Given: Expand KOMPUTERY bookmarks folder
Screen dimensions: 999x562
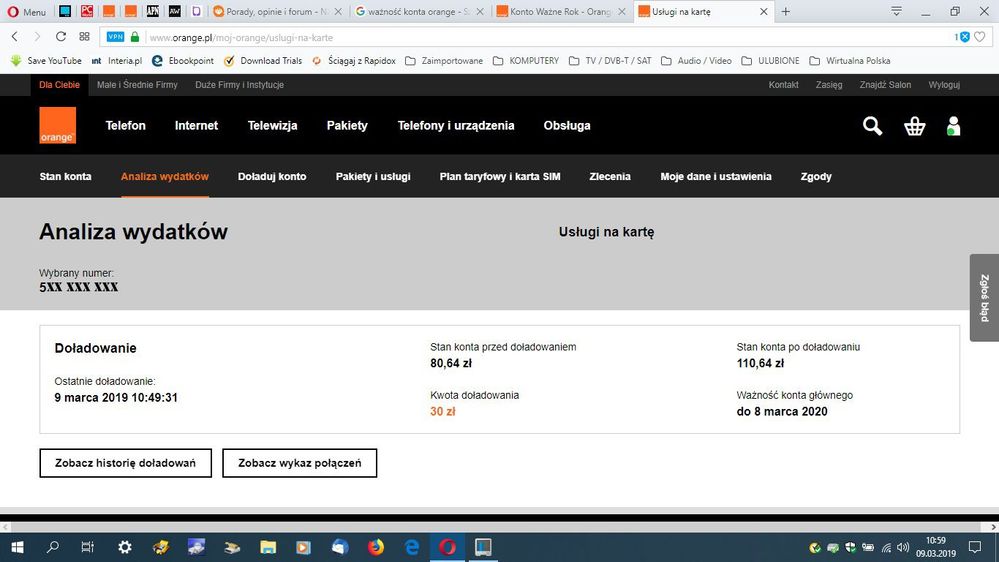Looking at the screenshot, I should pos(526,61).
